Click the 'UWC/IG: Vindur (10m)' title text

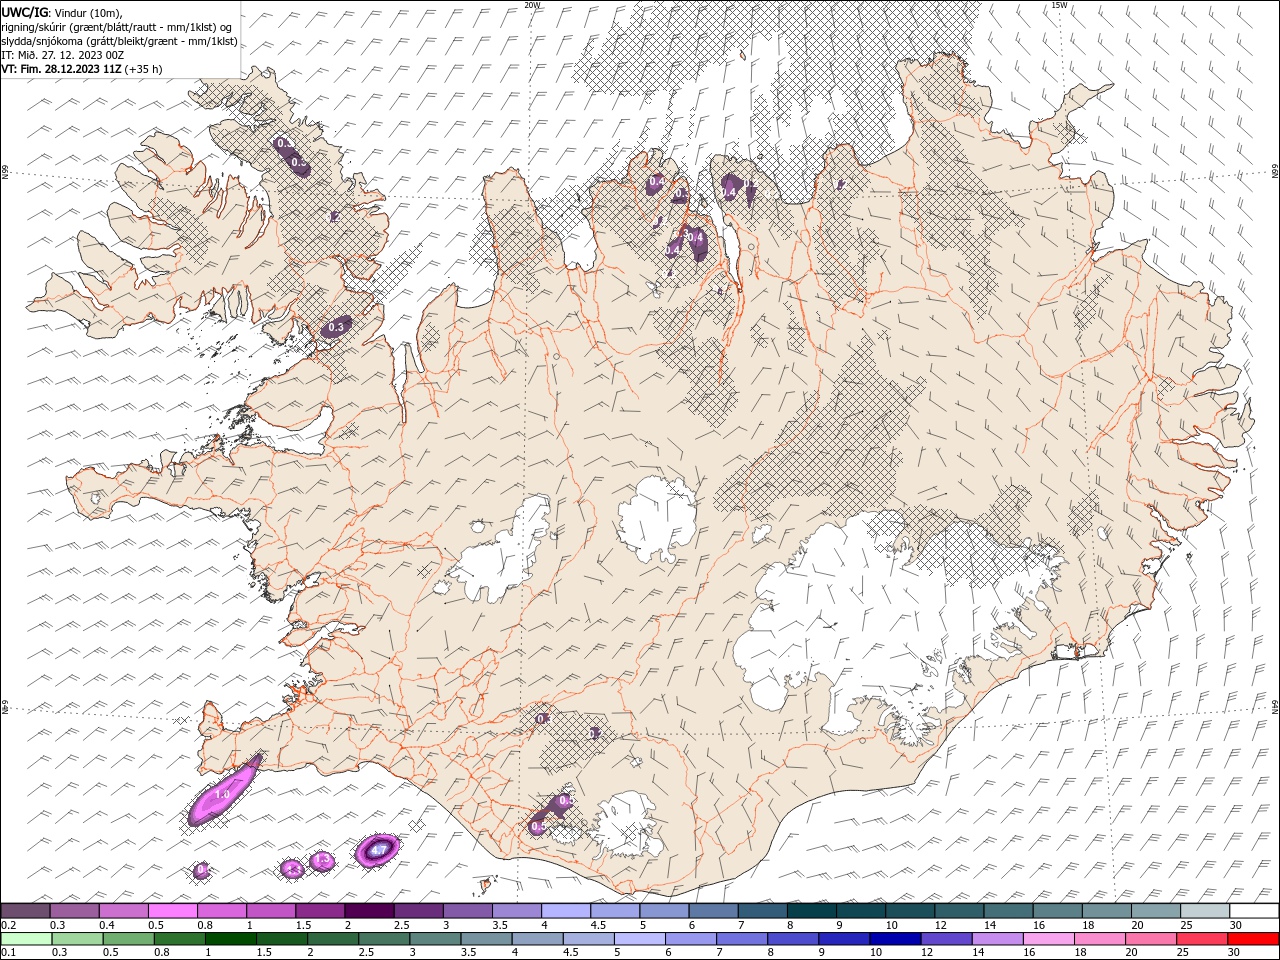point(63,12)
